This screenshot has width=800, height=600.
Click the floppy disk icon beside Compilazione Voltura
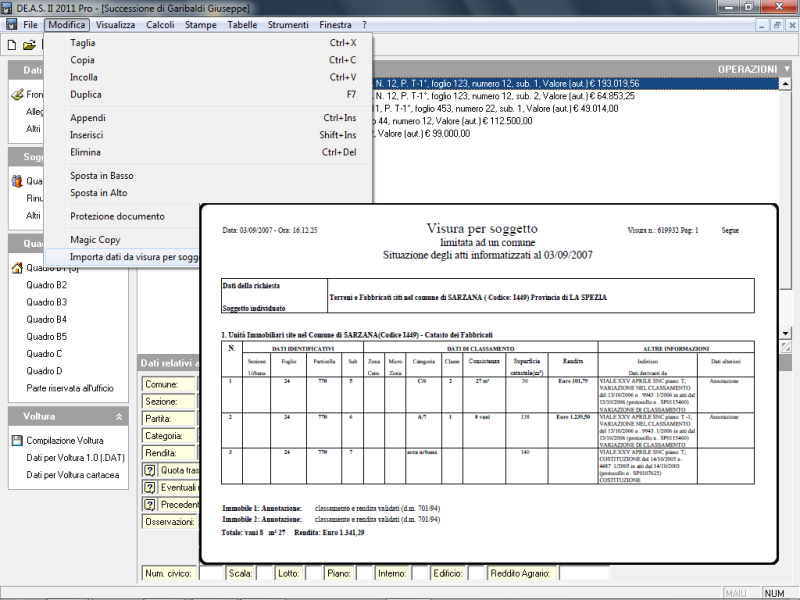point(17,440)
